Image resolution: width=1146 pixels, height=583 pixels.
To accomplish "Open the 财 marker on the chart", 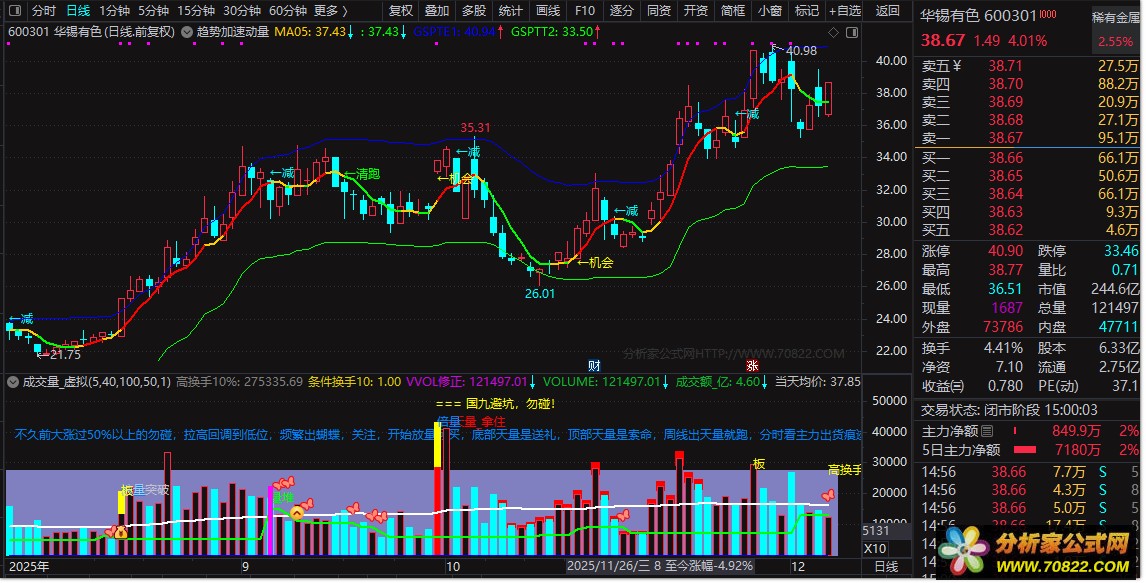I will pyautogui.click(x=594, y=365).
